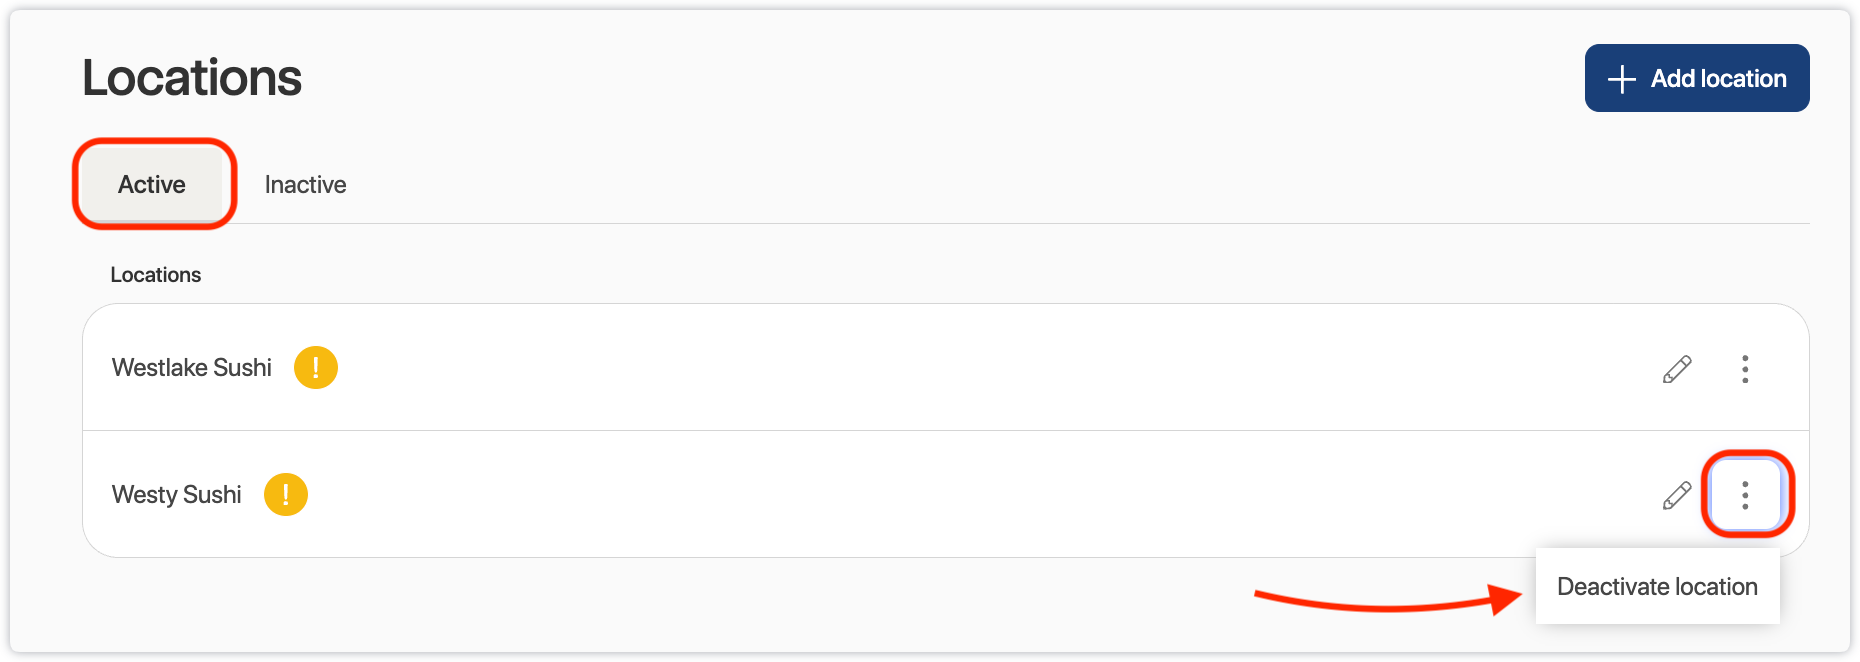1860x662 pixels.
Task: Toggle Westy Sushi's three-dot options menu
Action: [1745, 495]
